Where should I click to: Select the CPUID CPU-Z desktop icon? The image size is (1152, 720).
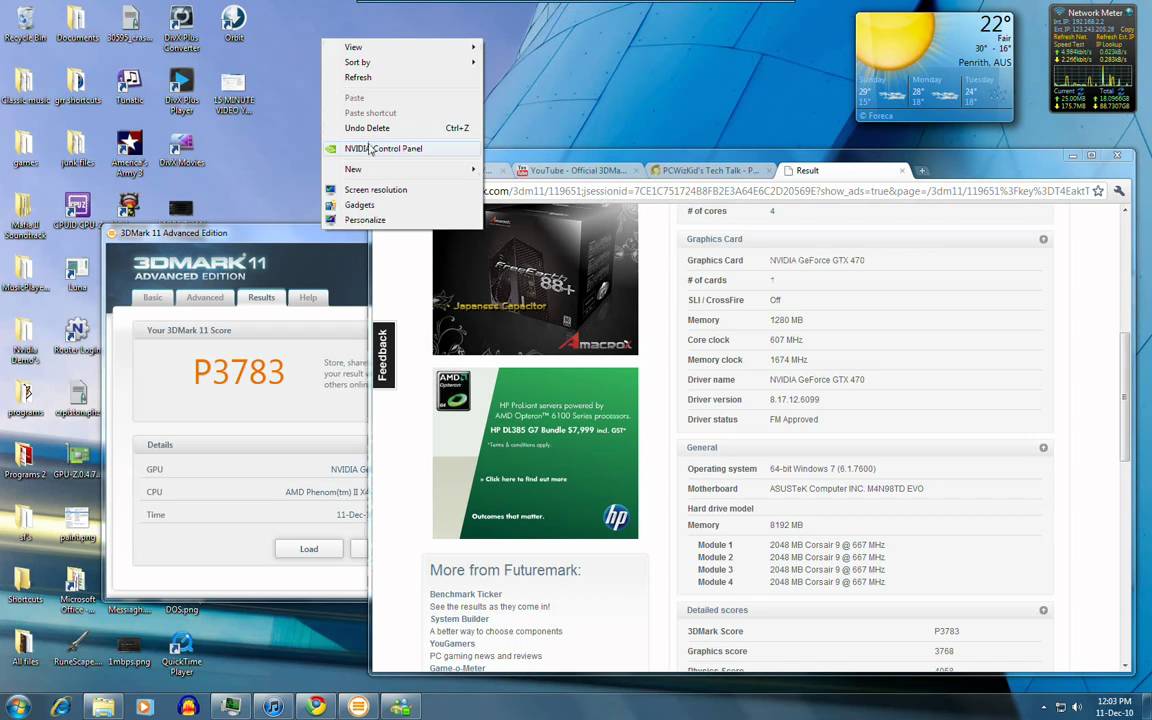pyautogui.click(x=77, y=210)
